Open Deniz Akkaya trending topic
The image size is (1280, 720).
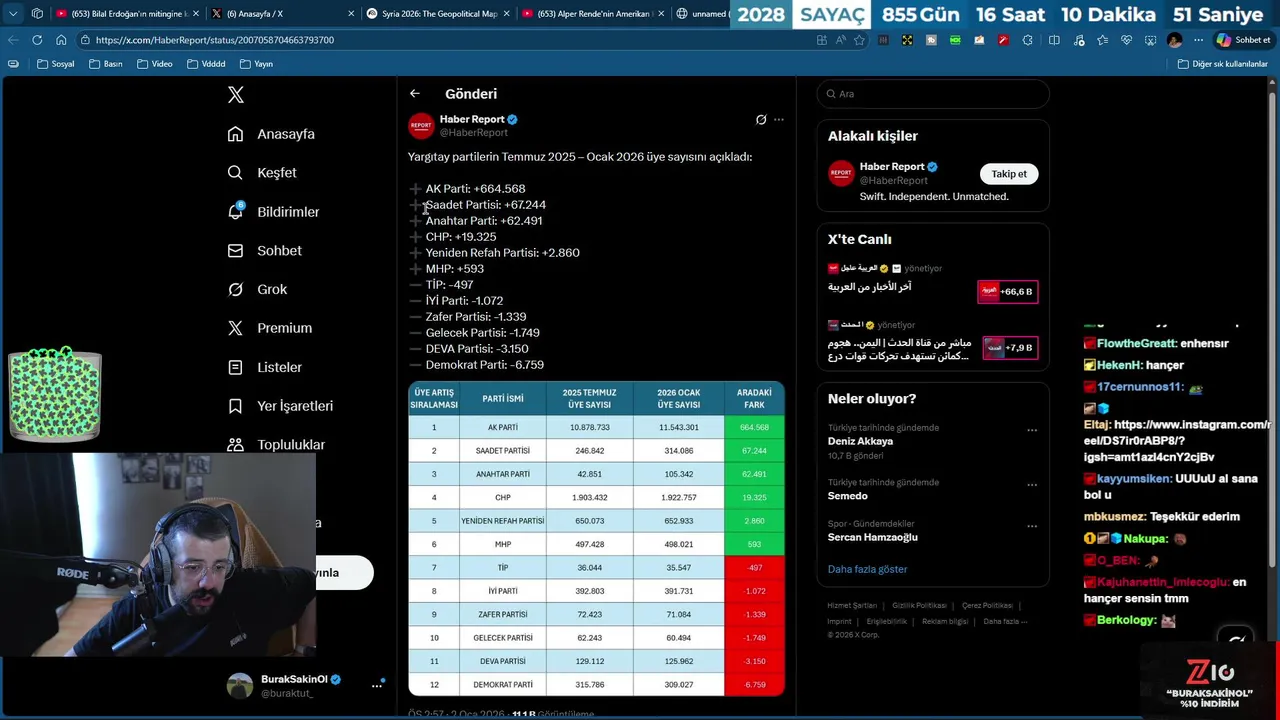tap(860, 441)
